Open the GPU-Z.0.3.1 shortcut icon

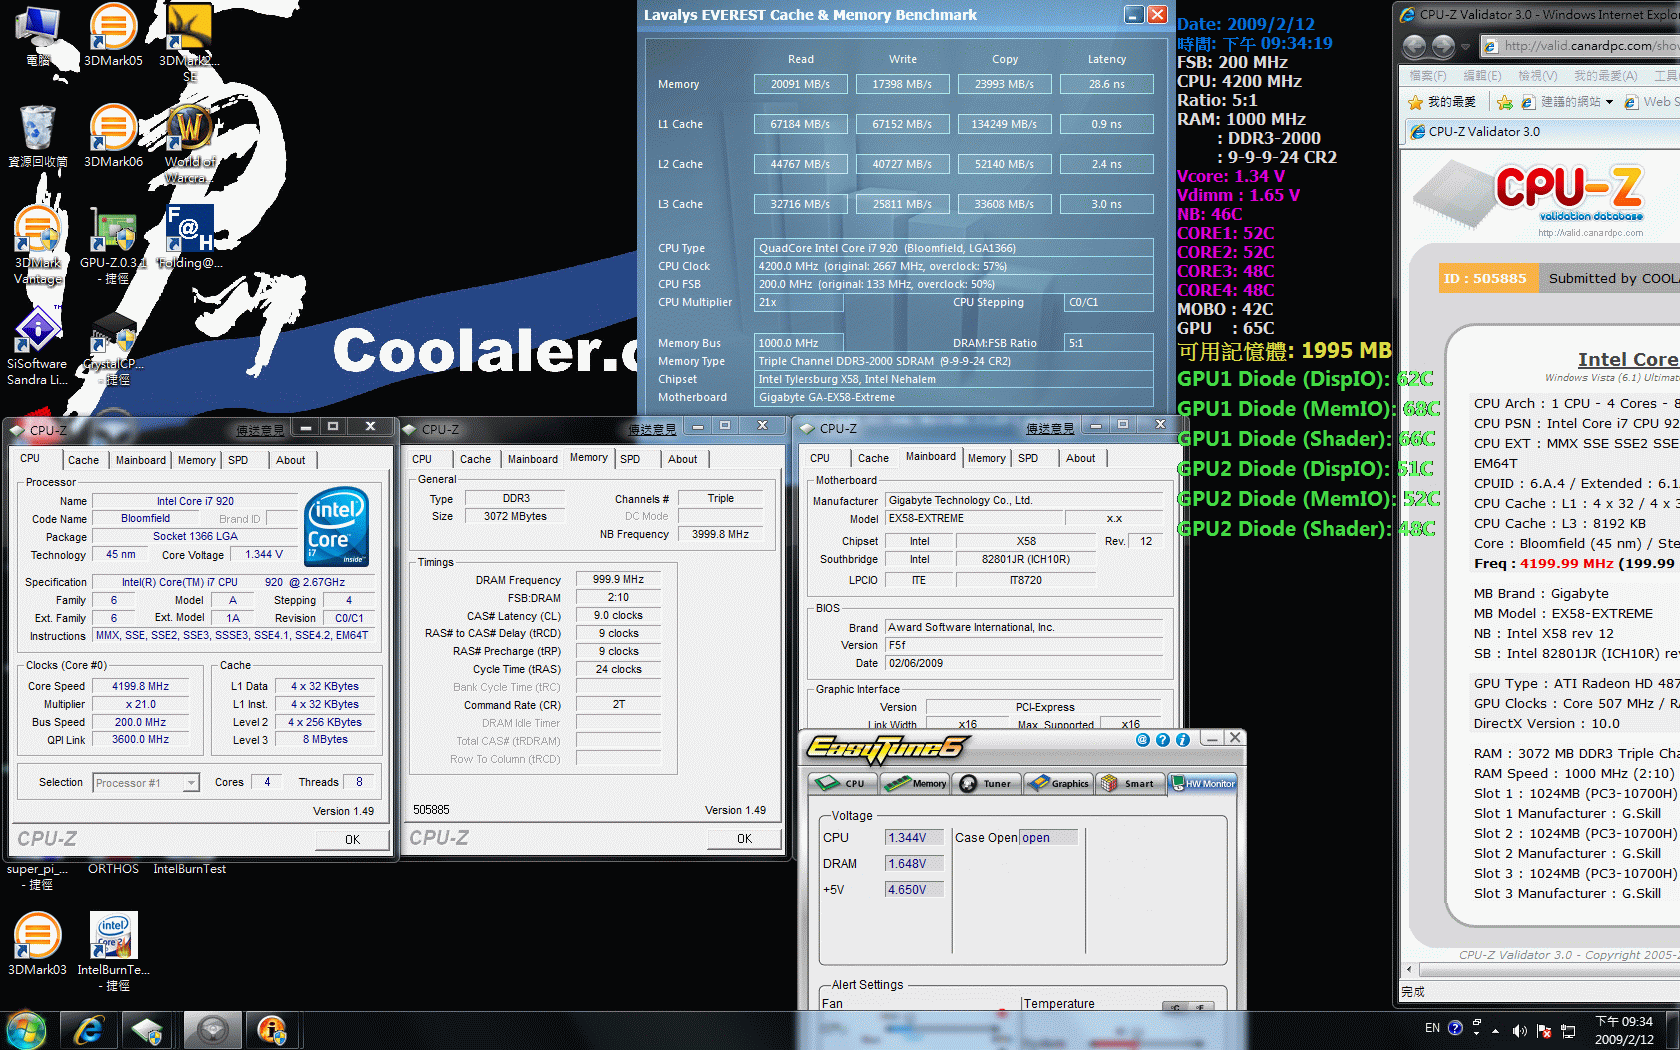(113, 244)
